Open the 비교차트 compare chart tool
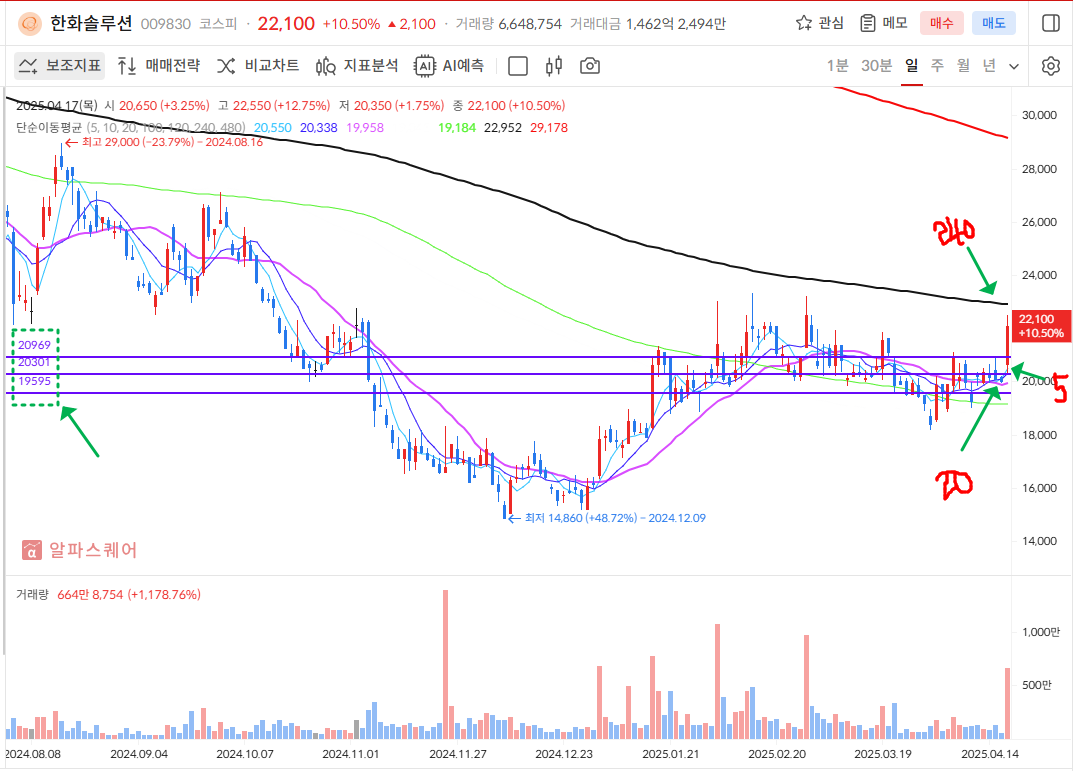1073x771 pixels. (x=258, y=66)
